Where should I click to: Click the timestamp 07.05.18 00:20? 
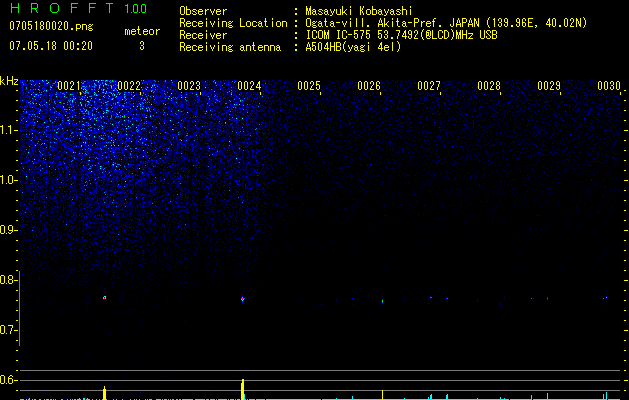pyautogui.click(x=51, y=46)
